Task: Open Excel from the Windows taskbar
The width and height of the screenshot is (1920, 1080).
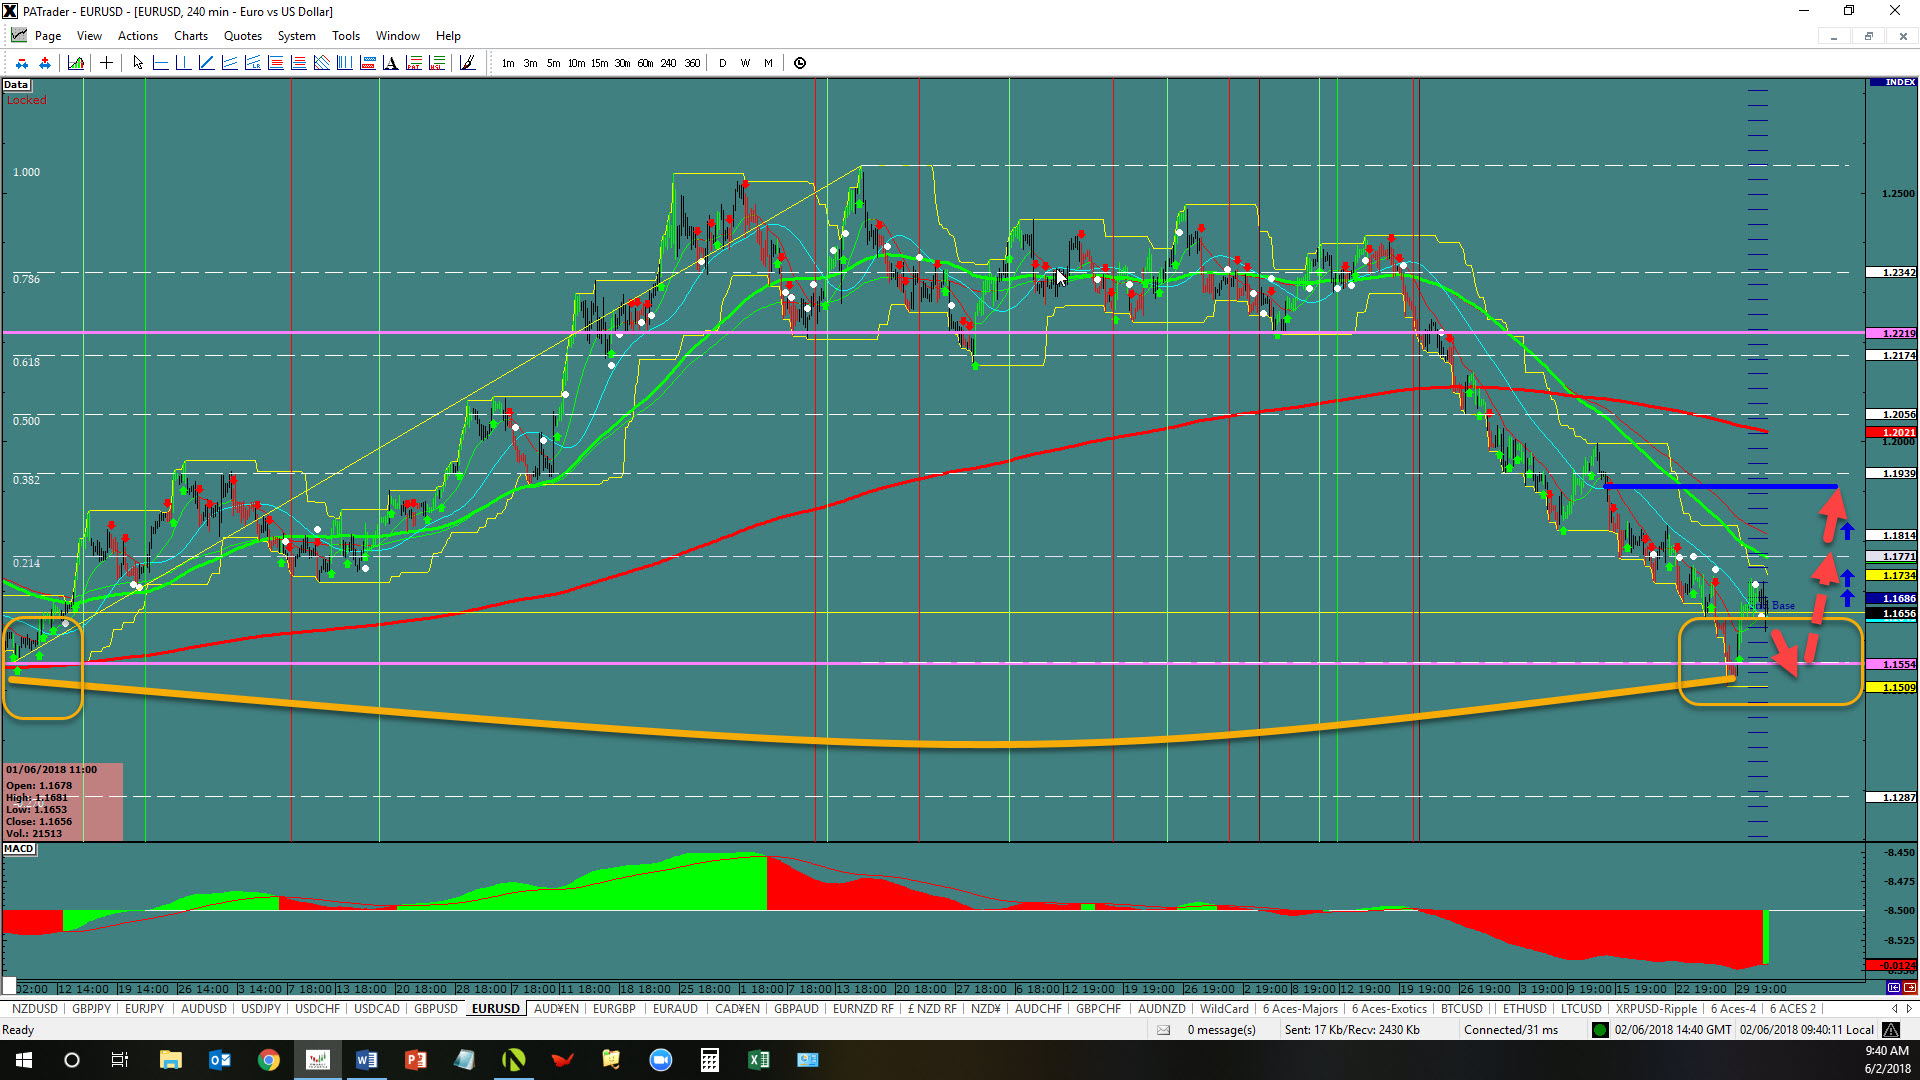Action: [x=758, y=1060]
